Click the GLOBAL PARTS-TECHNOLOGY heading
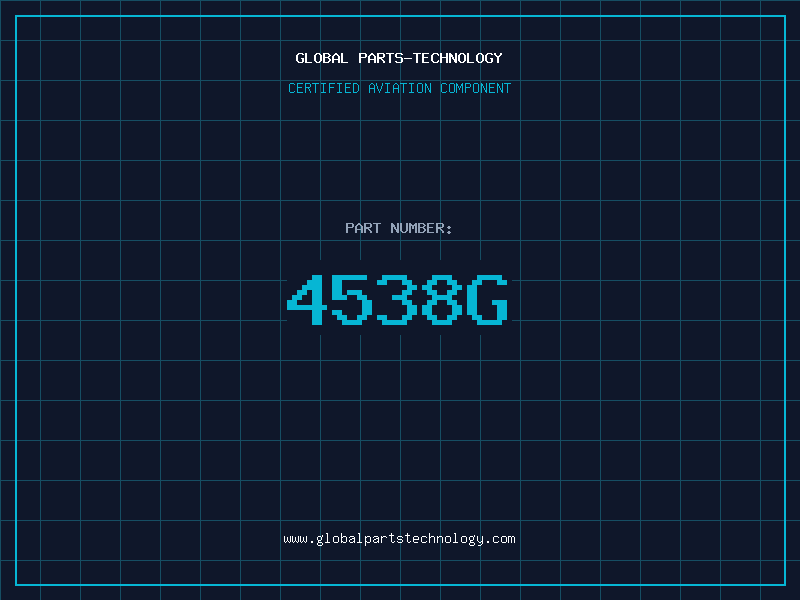This screenshot has height=600, width=800. [x=399, y=58]
